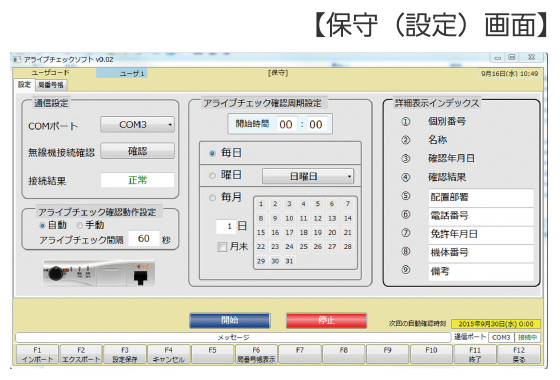
Task: Pick day 1 in the monthly calendar
Action: pos(261,204)
